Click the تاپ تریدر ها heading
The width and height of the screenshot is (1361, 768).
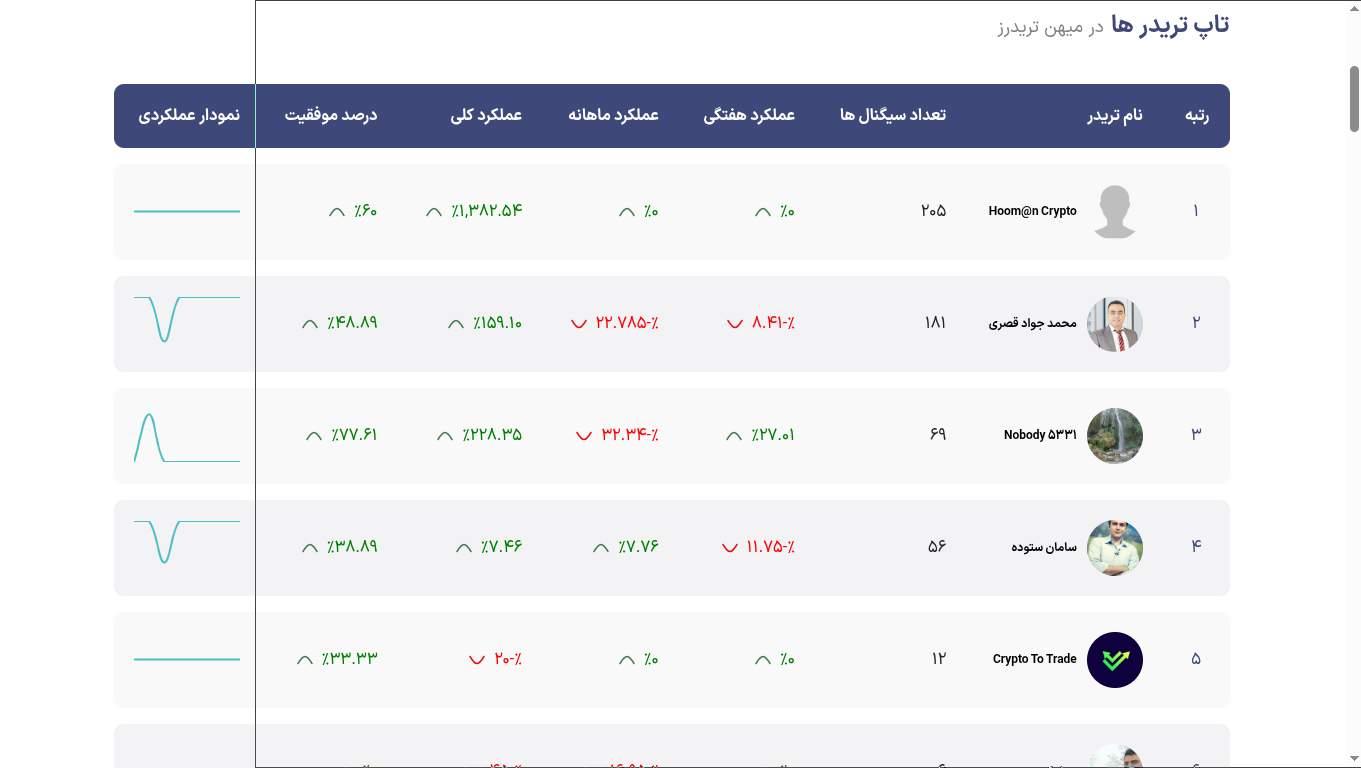click(1170, 25)
